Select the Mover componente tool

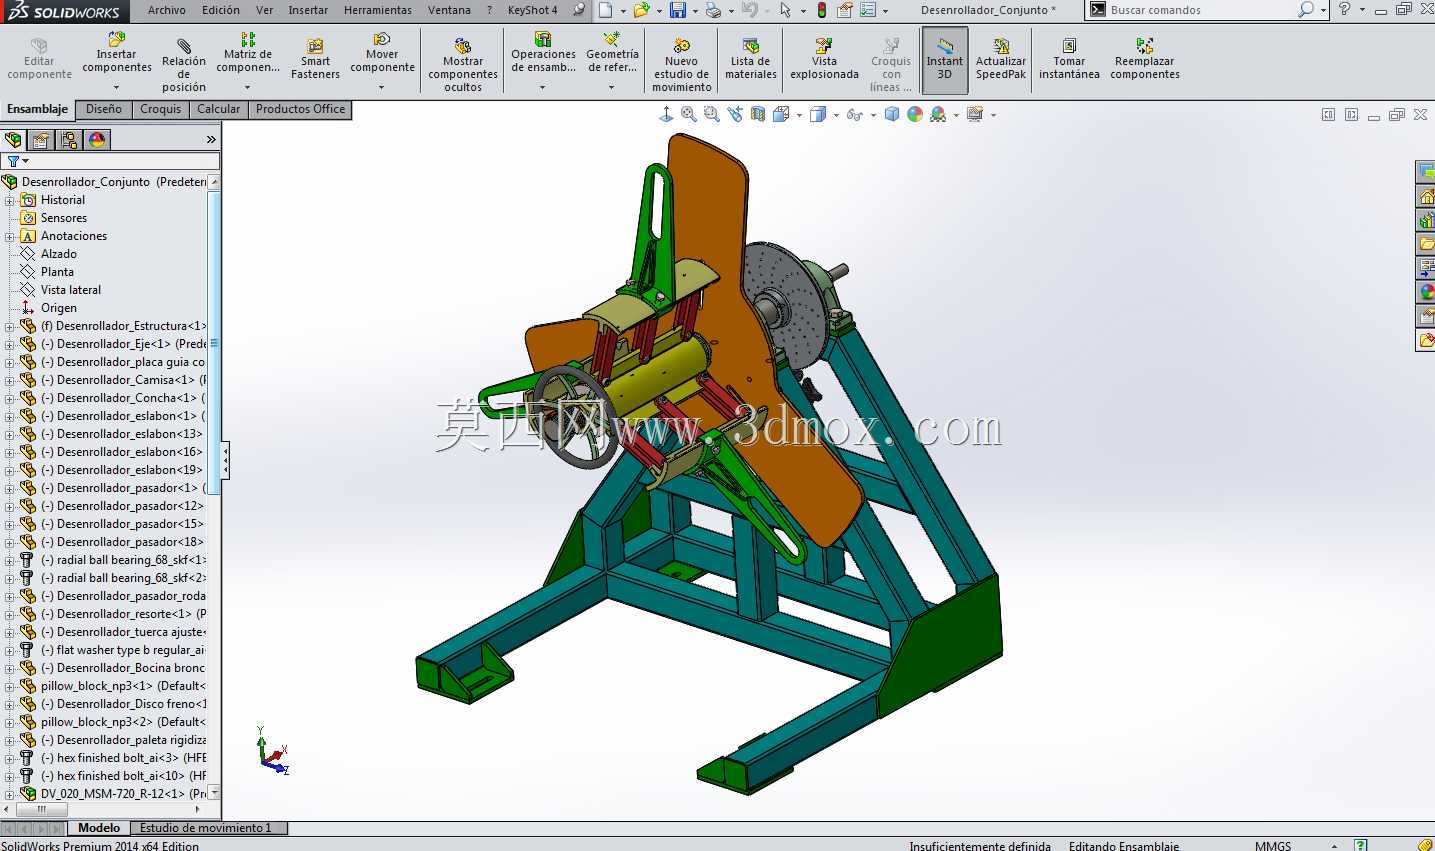[382, 55]
